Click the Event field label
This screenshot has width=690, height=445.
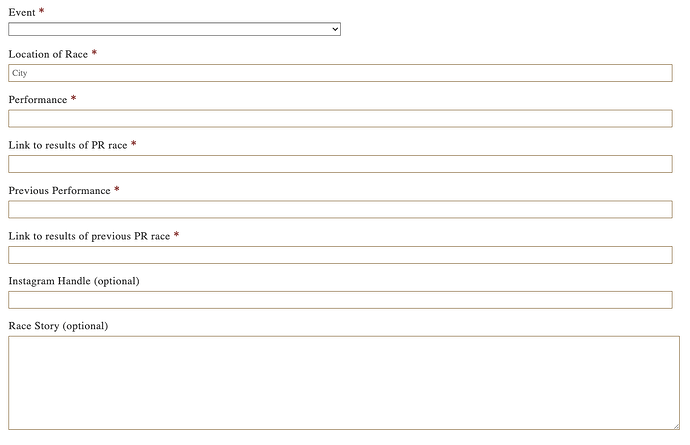click(22, 12)
